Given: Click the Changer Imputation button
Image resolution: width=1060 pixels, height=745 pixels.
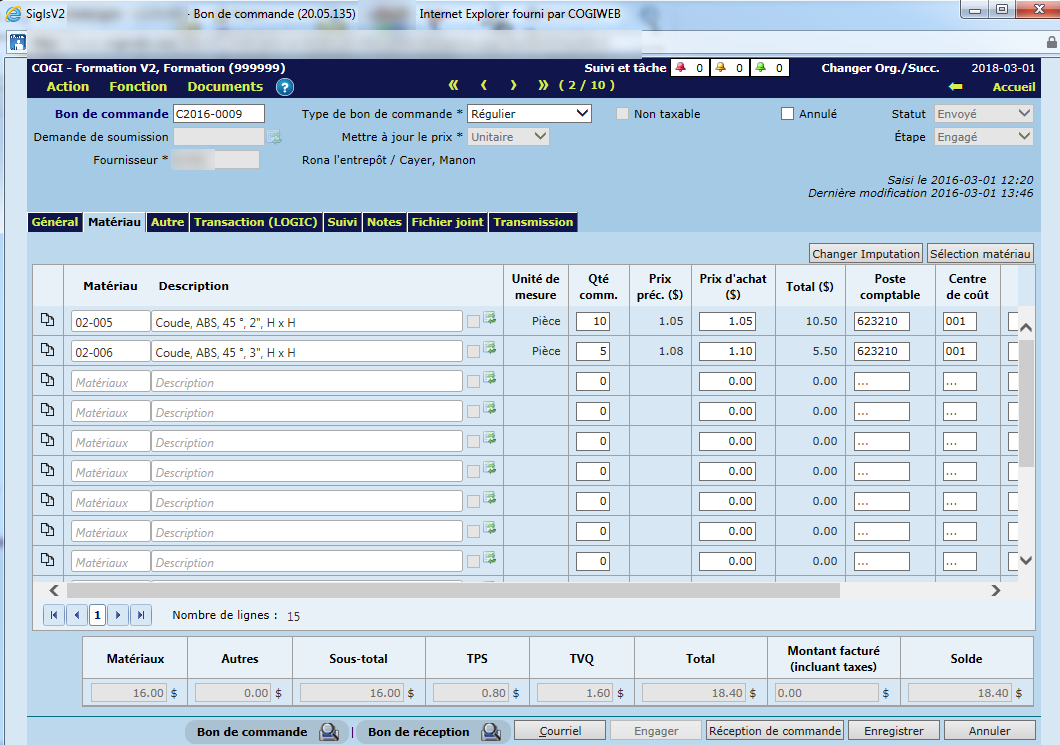Looking at the screenshot, I should pos(865,254).
